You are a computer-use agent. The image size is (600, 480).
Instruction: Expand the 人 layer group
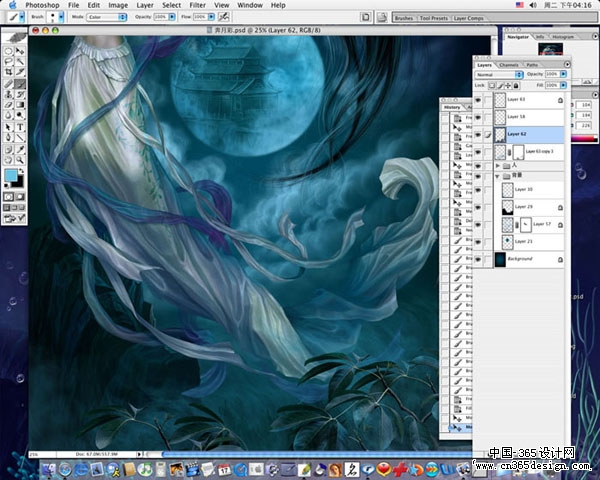(498, 166)
